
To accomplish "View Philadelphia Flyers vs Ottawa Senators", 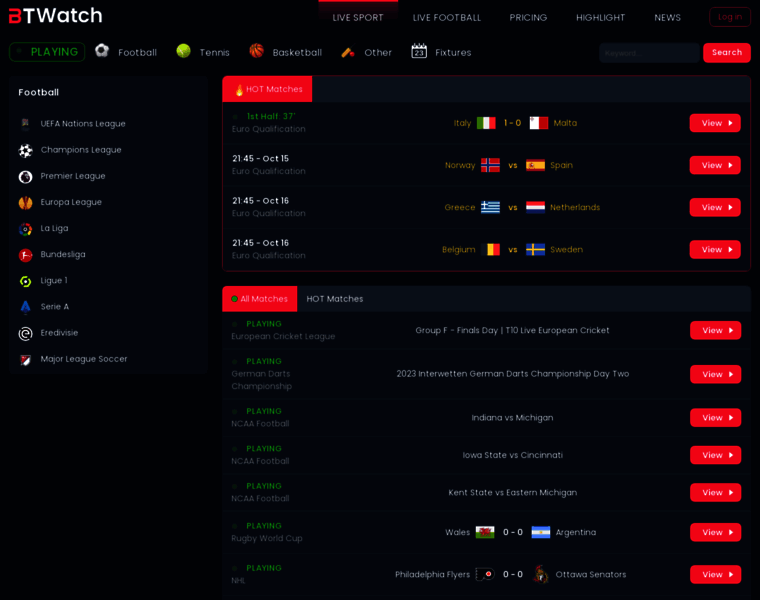I will point(715,574).
